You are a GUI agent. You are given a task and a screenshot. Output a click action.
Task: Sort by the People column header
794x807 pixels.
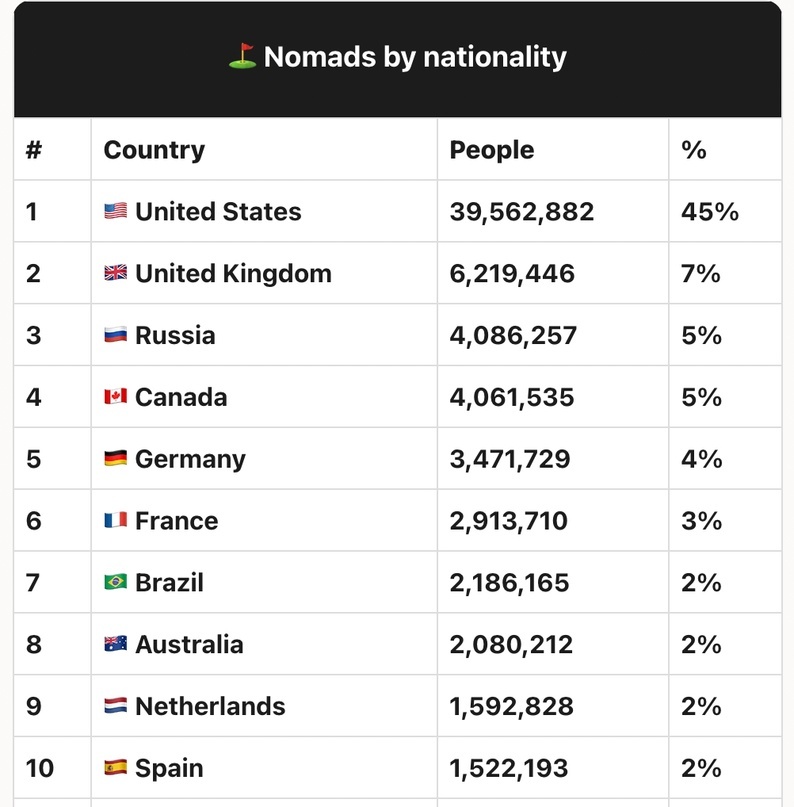(x=492, y=150)
